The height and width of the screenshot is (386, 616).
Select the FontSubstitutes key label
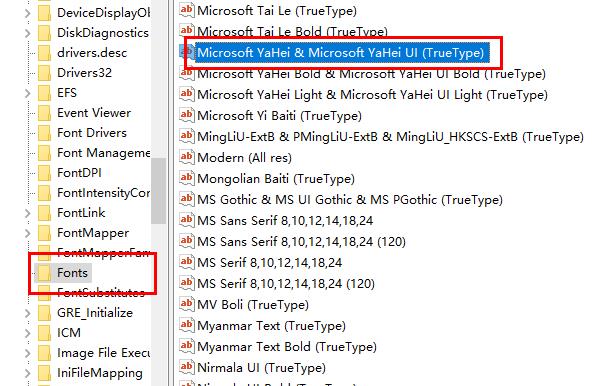point(101,293)
